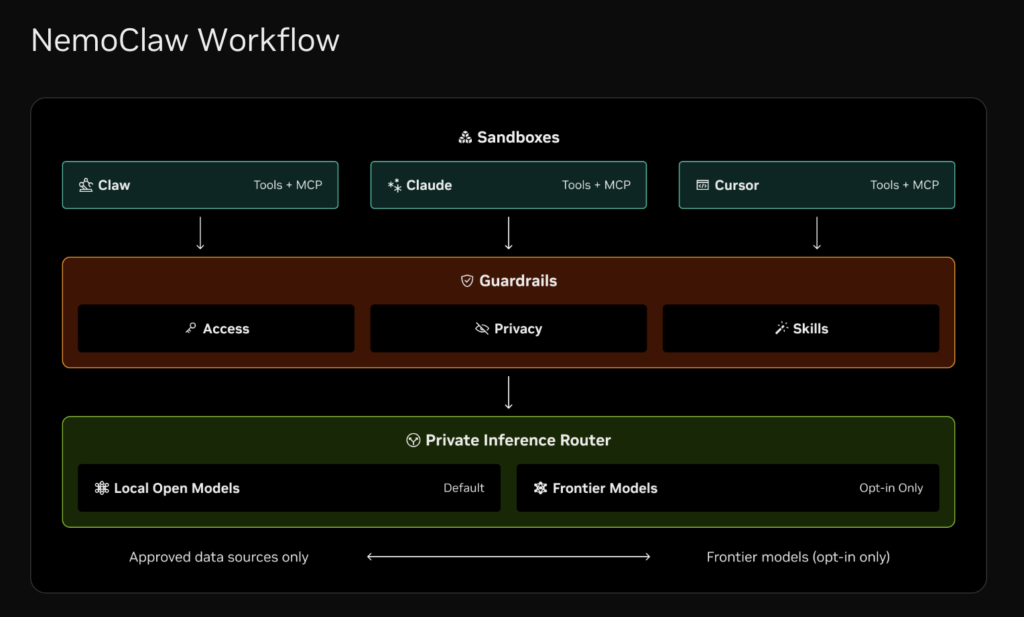Screen dimensions: 1024x617
Task: Open the Claw sandbox card
Action: [x=200, y=185]
